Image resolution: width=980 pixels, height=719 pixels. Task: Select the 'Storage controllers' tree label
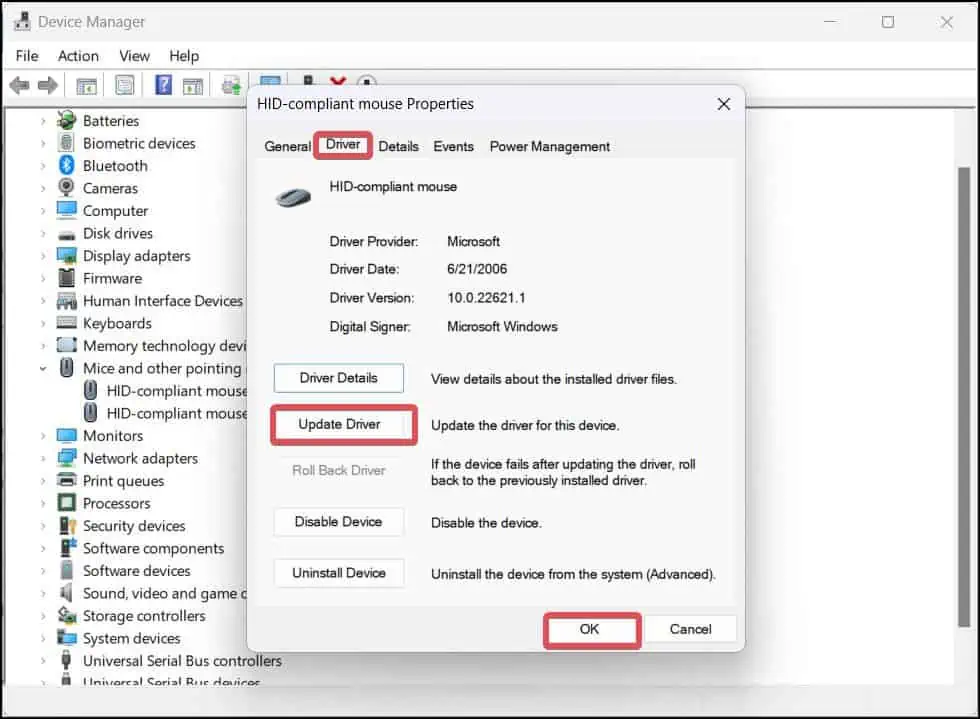pos(144,616)
